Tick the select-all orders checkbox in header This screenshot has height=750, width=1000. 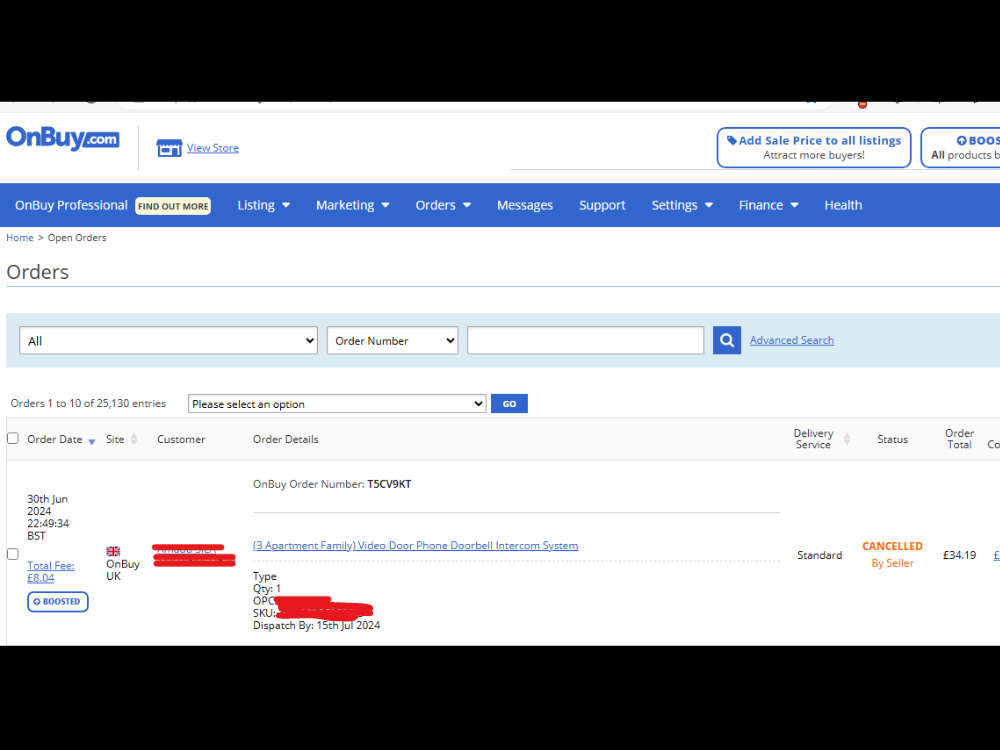(x=13, y=438)
